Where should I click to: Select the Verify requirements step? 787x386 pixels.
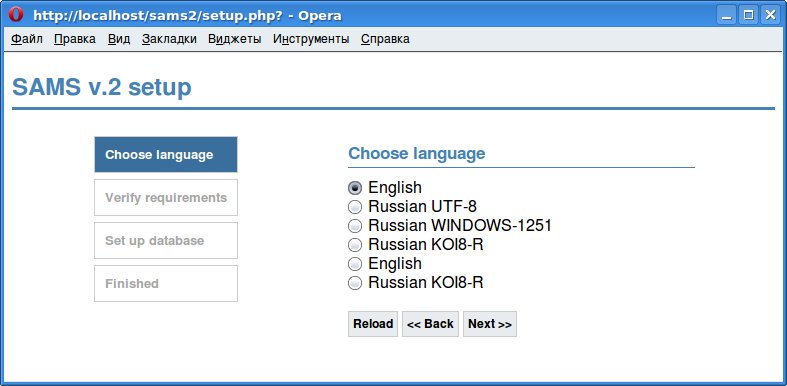(x=166, y=198)
